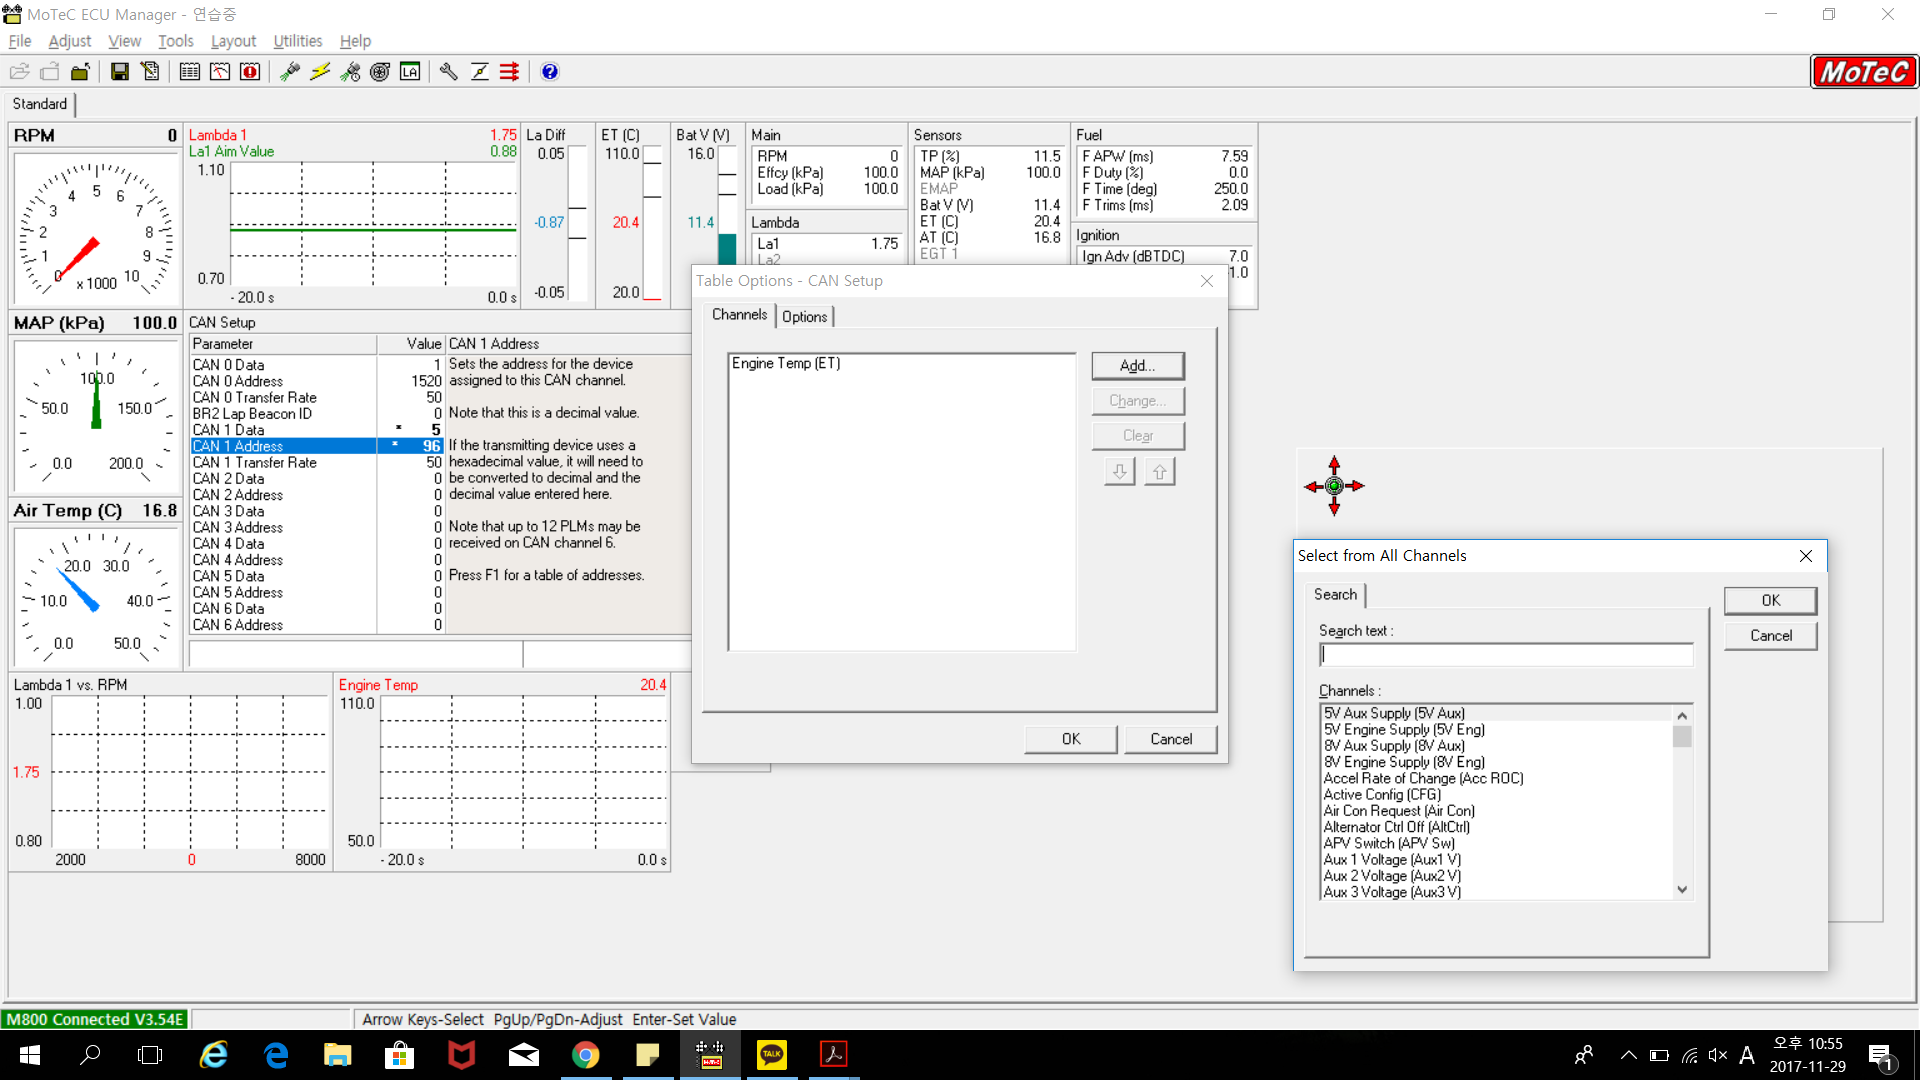Open the Adjust menu
This screenshot has height=1080, width=1920.
70,41
